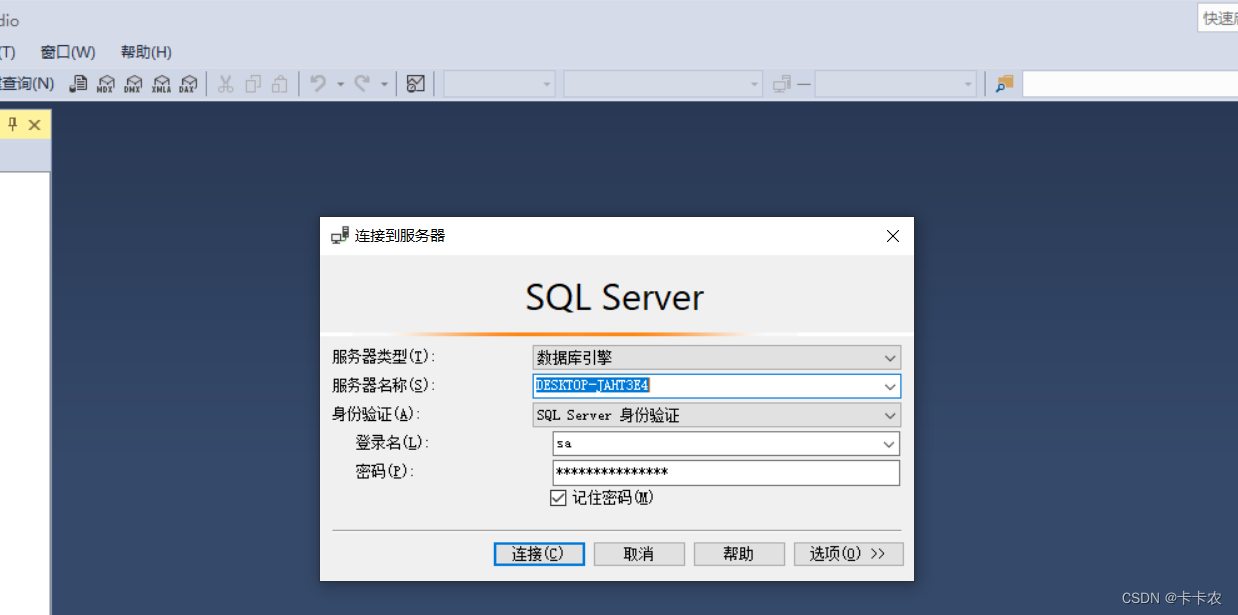Expand the 登录名 combo box arrow
Viewport: 1238px width, 615px height.
tap(889, 444)
